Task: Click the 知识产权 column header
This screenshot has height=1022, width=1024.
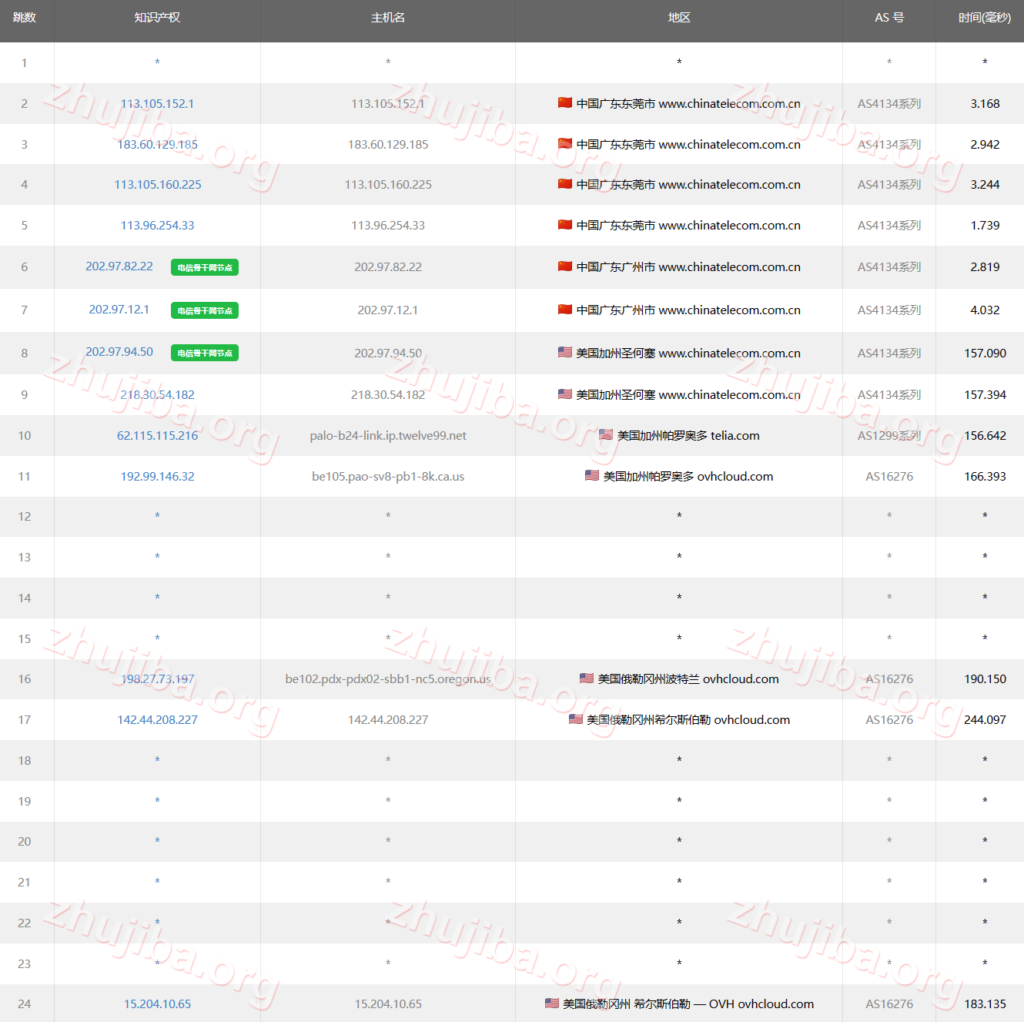Action: tap(156, 18)
